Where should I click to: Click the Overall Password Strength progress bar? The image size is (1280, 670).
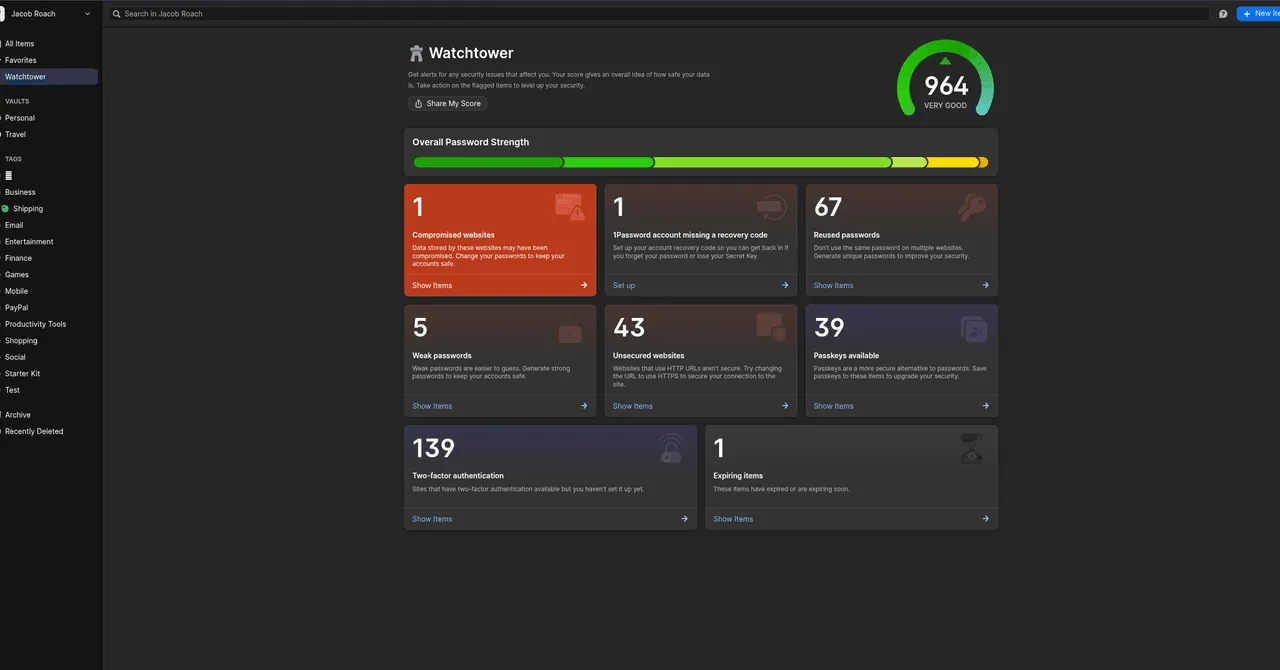click(x=700, y=161)
